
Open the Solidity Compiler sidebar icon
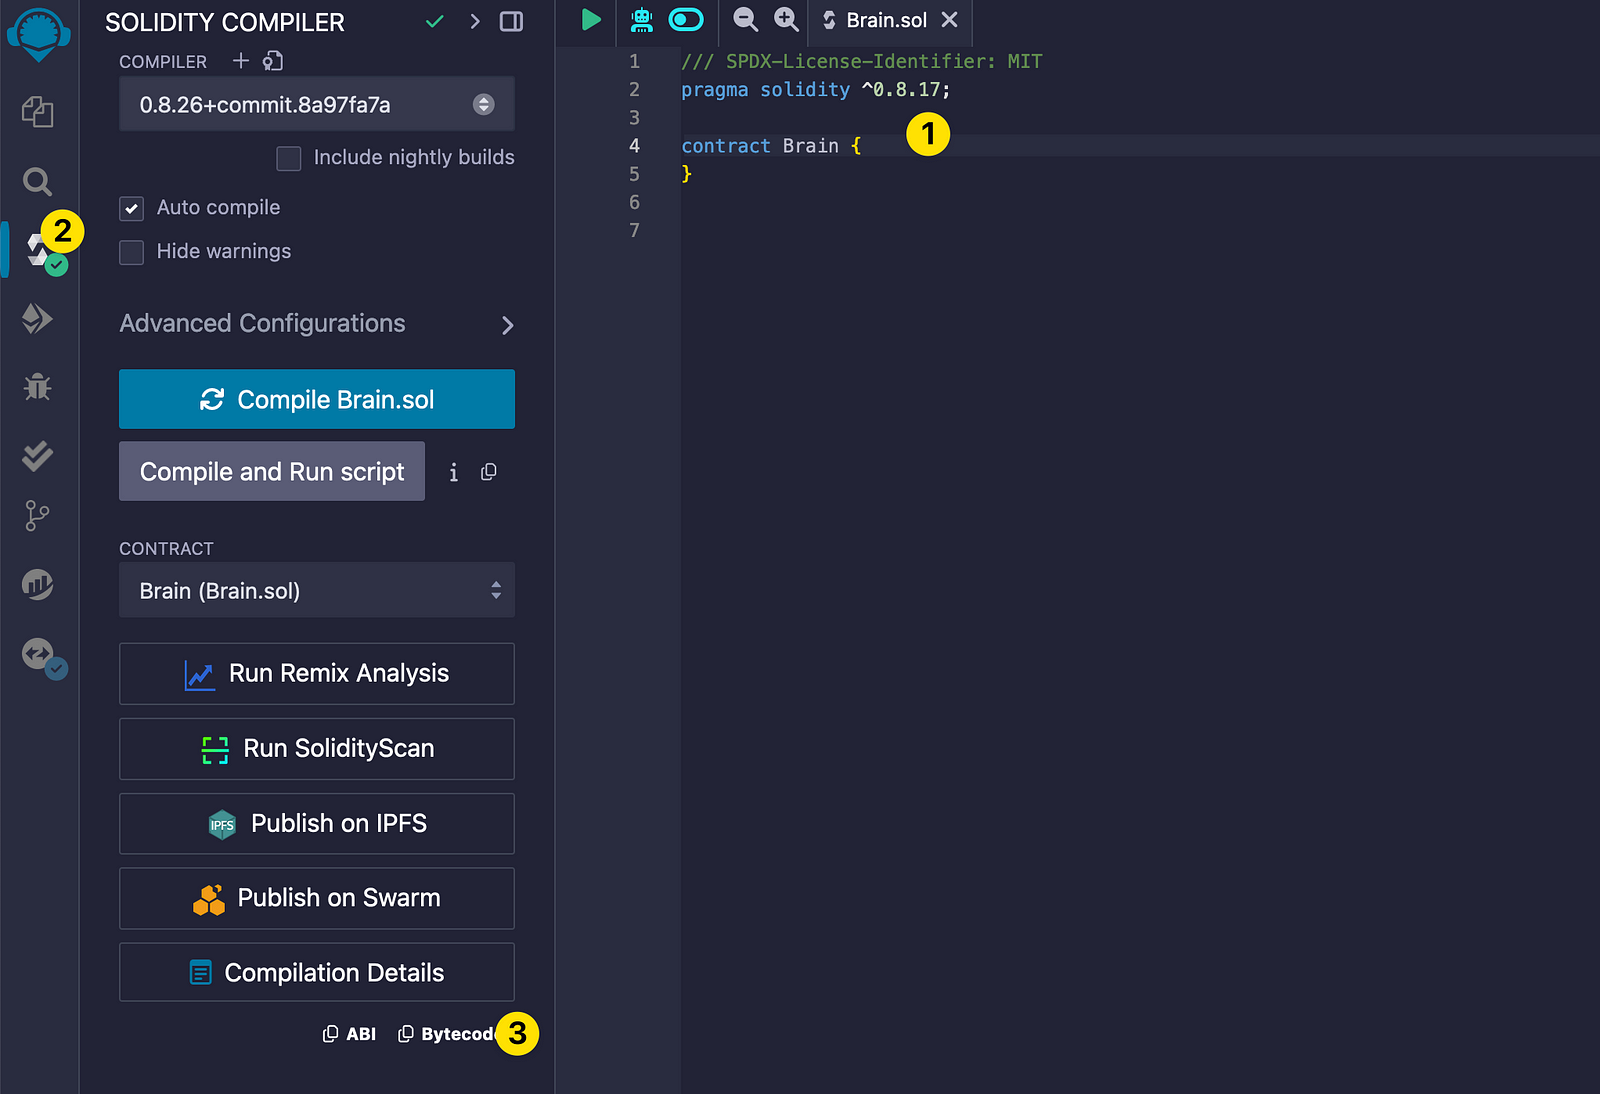click(x=40, y=250)
